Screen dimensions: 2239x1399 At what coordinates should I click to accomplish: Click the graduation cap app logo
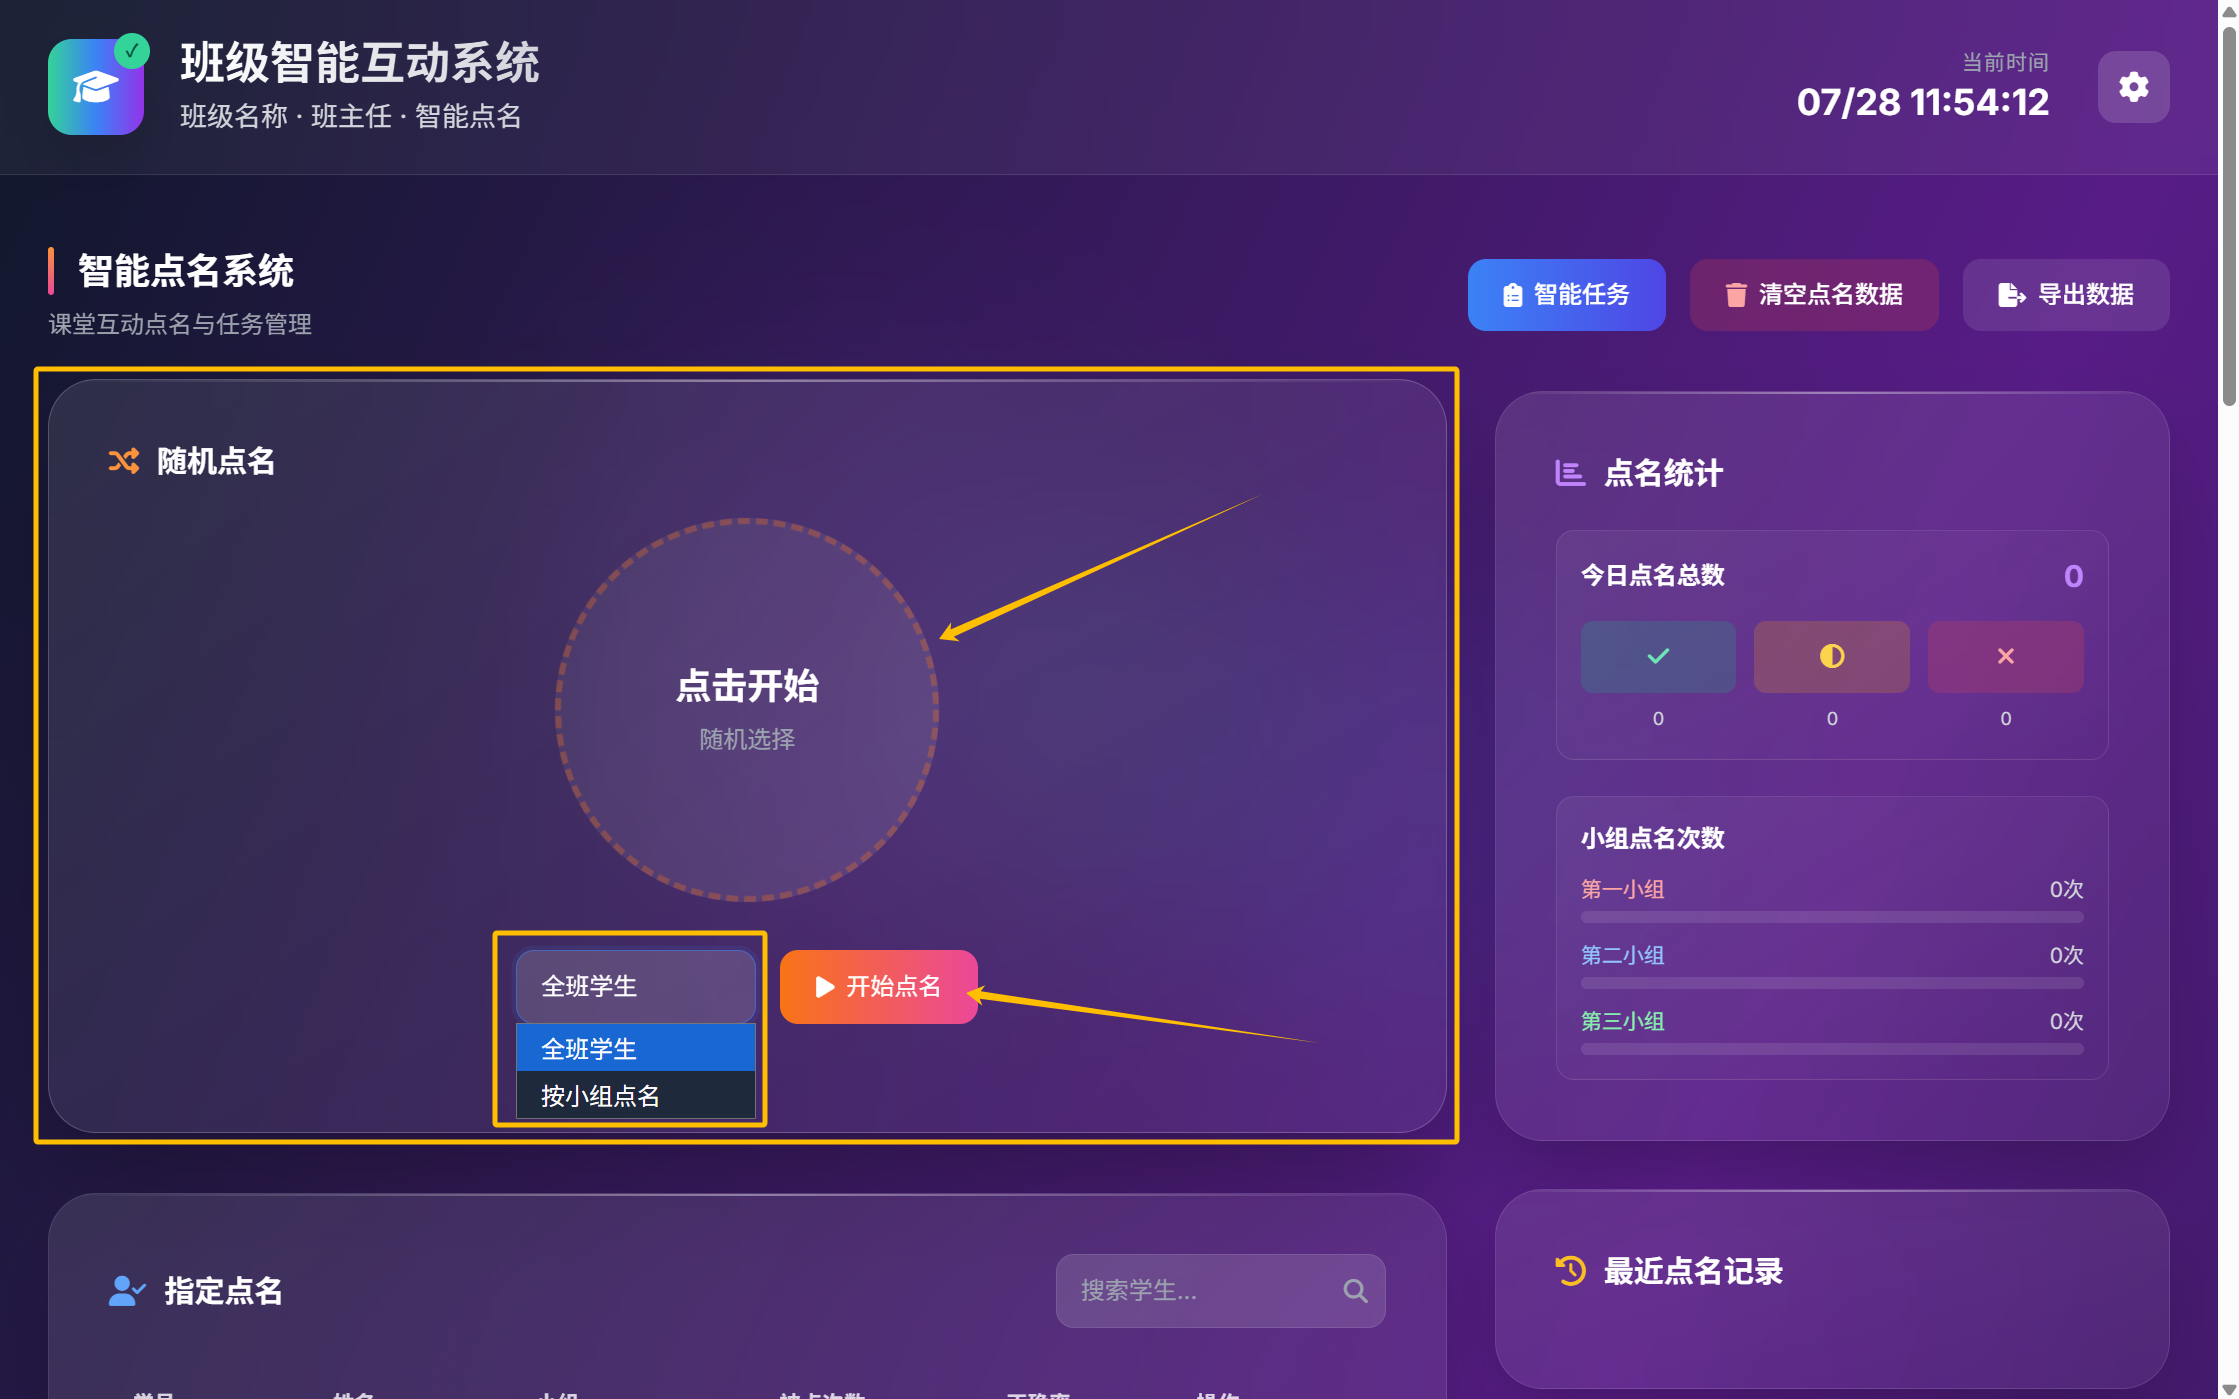pyautogui.click(x=95, y=86)
